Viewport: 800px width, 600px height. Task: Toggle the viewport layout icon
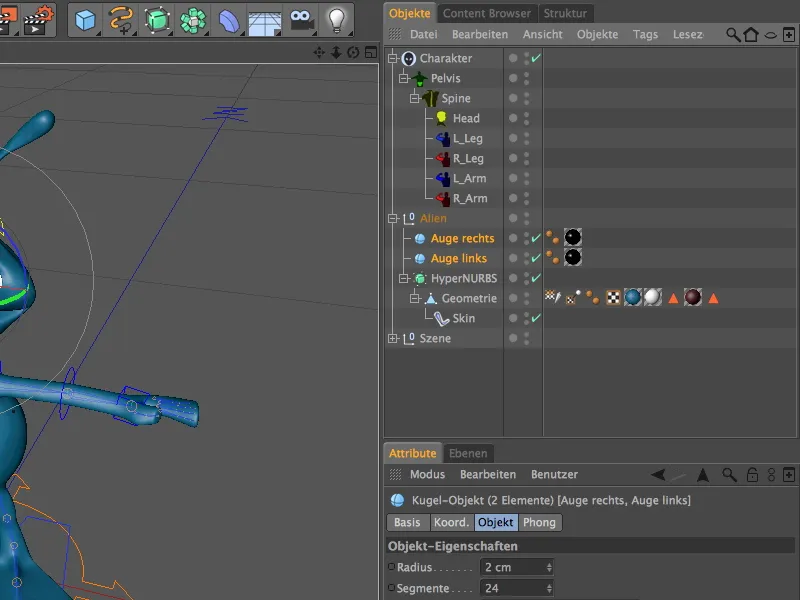371,52
